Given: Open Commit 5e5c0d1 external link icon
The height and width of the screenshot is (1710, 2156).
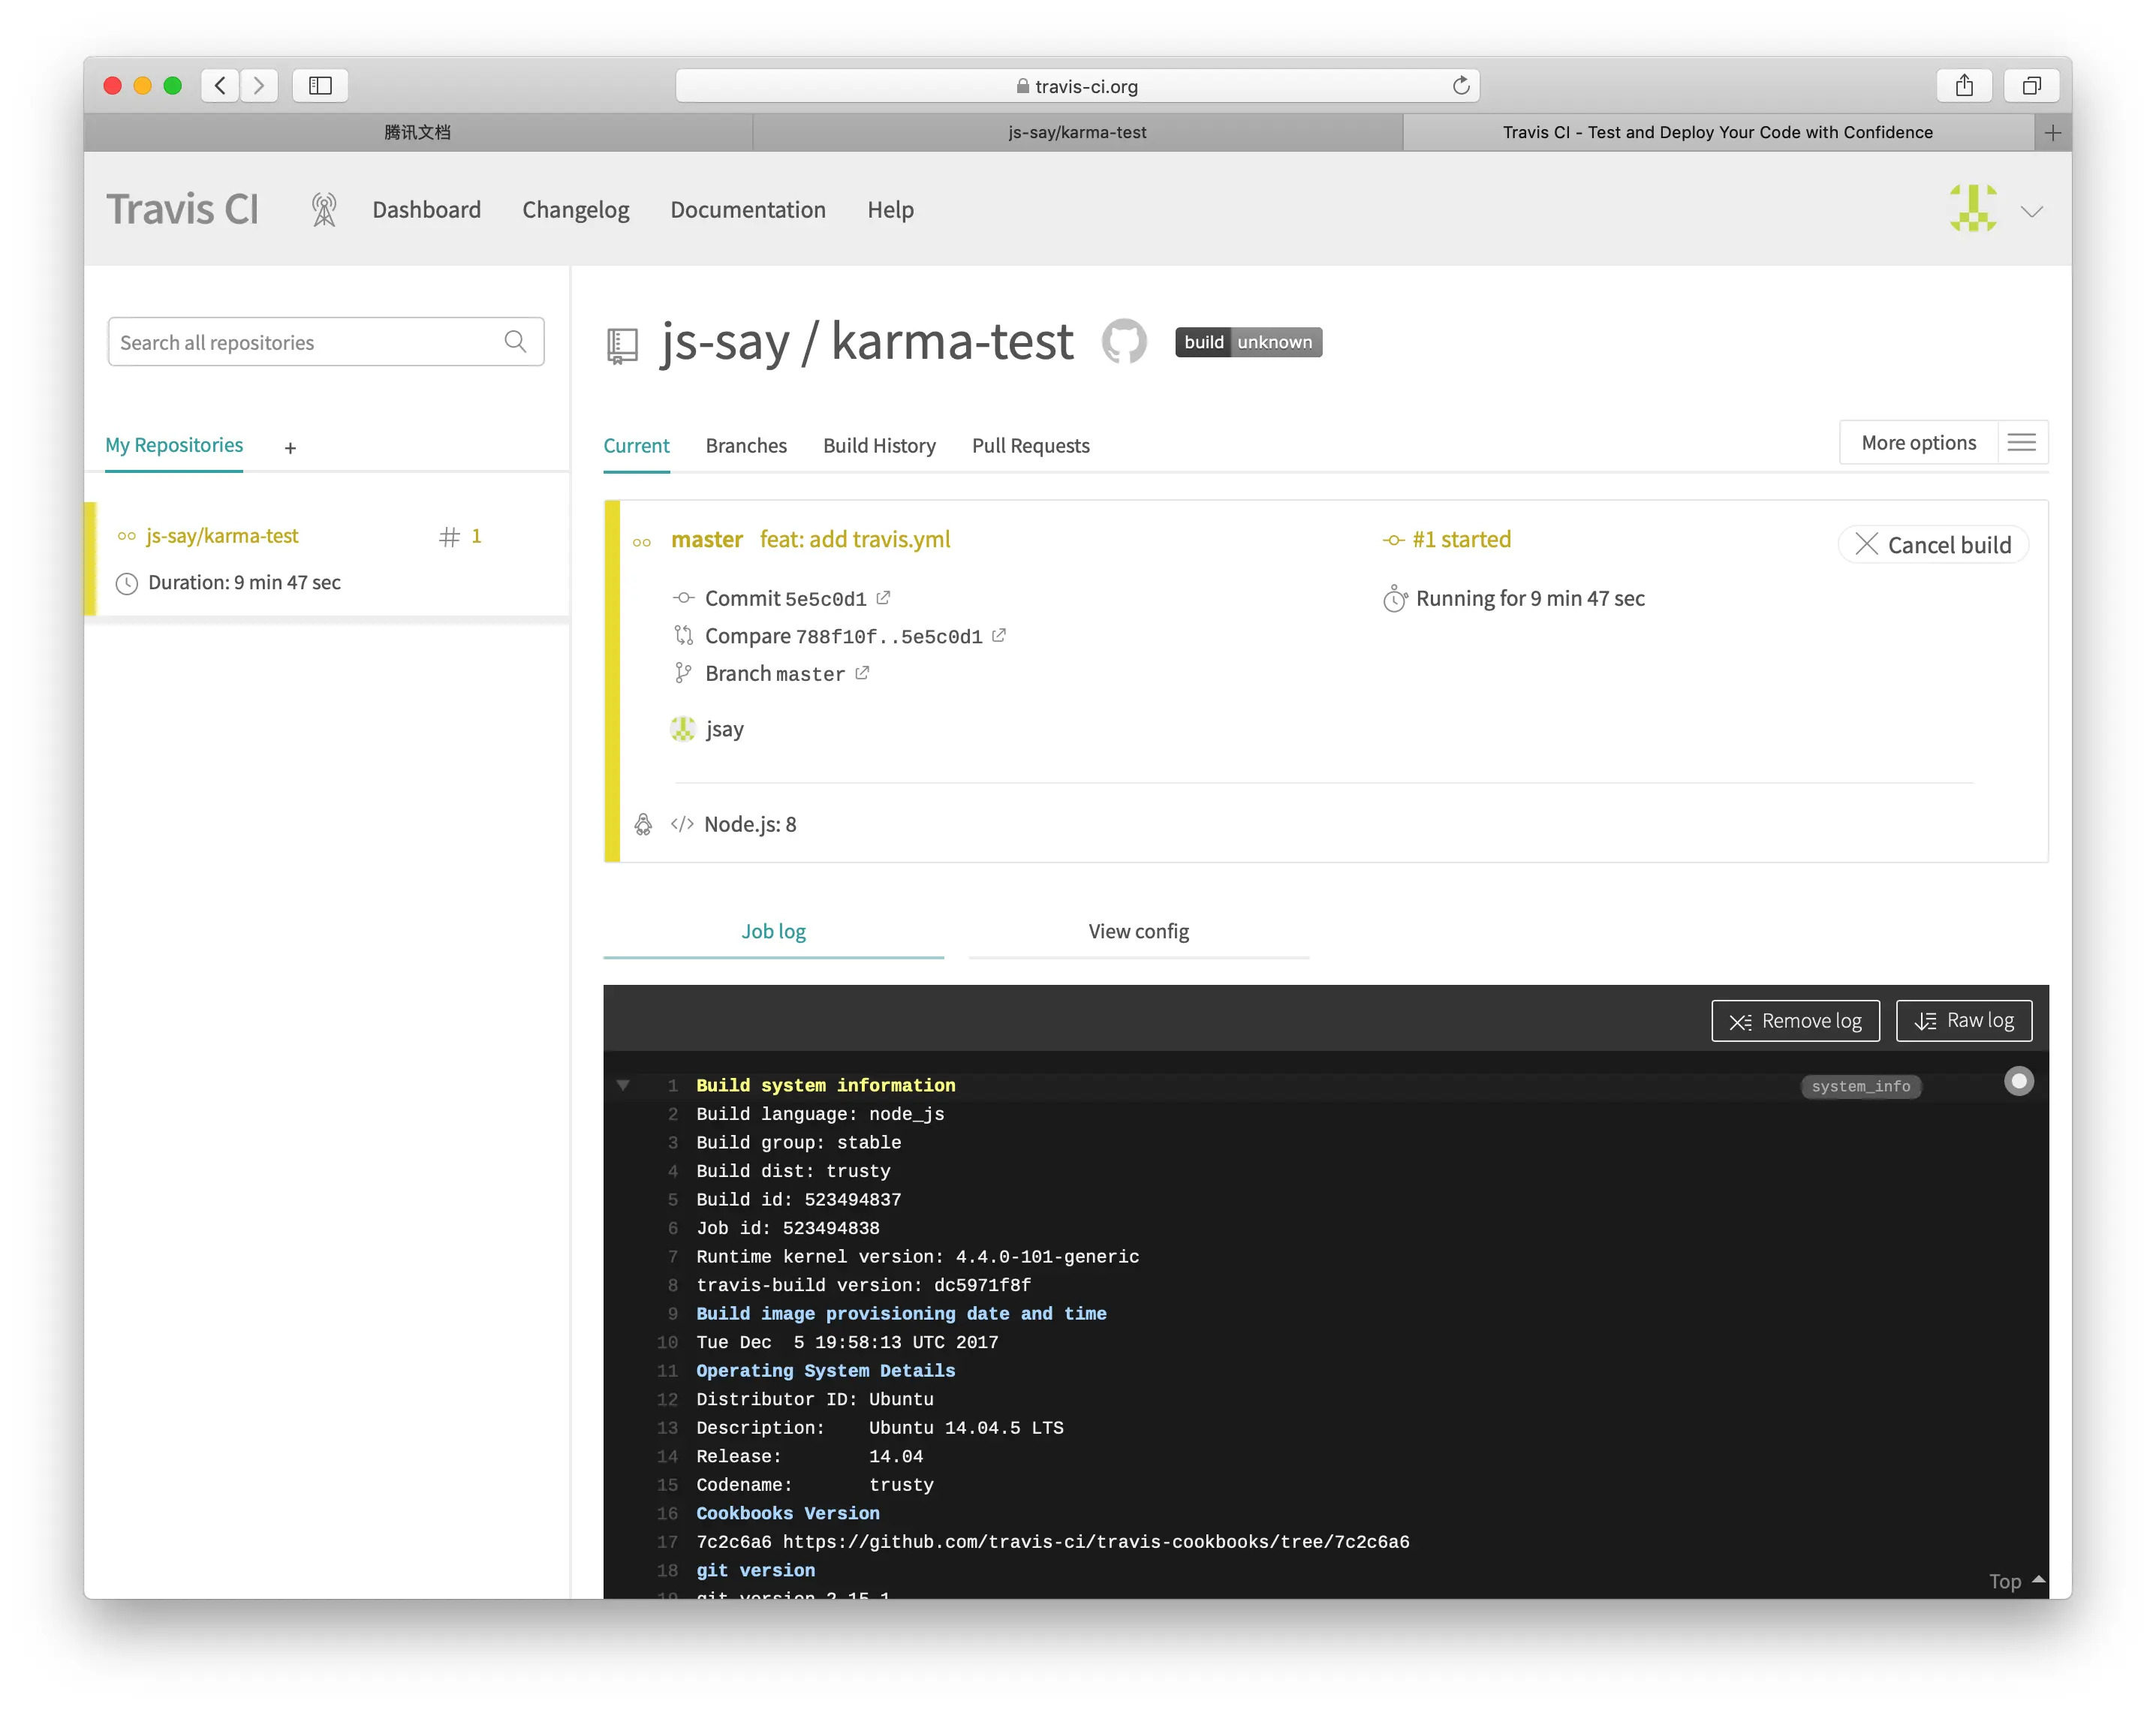Looking at the screenshot, I should (x=883, y=597).
